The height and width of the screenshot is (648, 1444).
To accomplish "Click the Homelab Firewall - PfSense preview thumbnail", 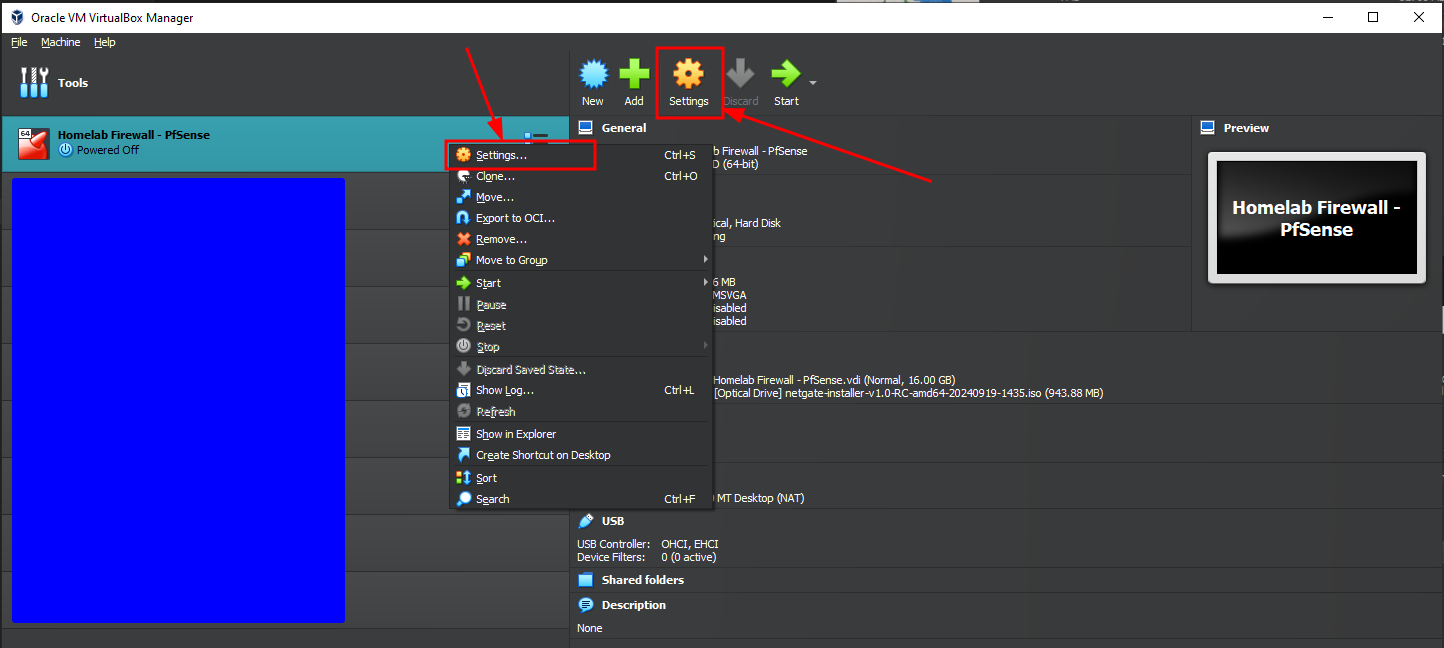I will (x=1317, y=218).
